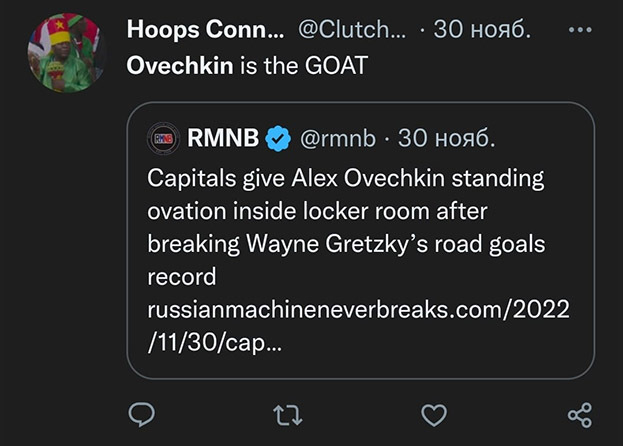The image size is (623, 446).
Task: Click the @Clutch... username handle
Action: 352,30
